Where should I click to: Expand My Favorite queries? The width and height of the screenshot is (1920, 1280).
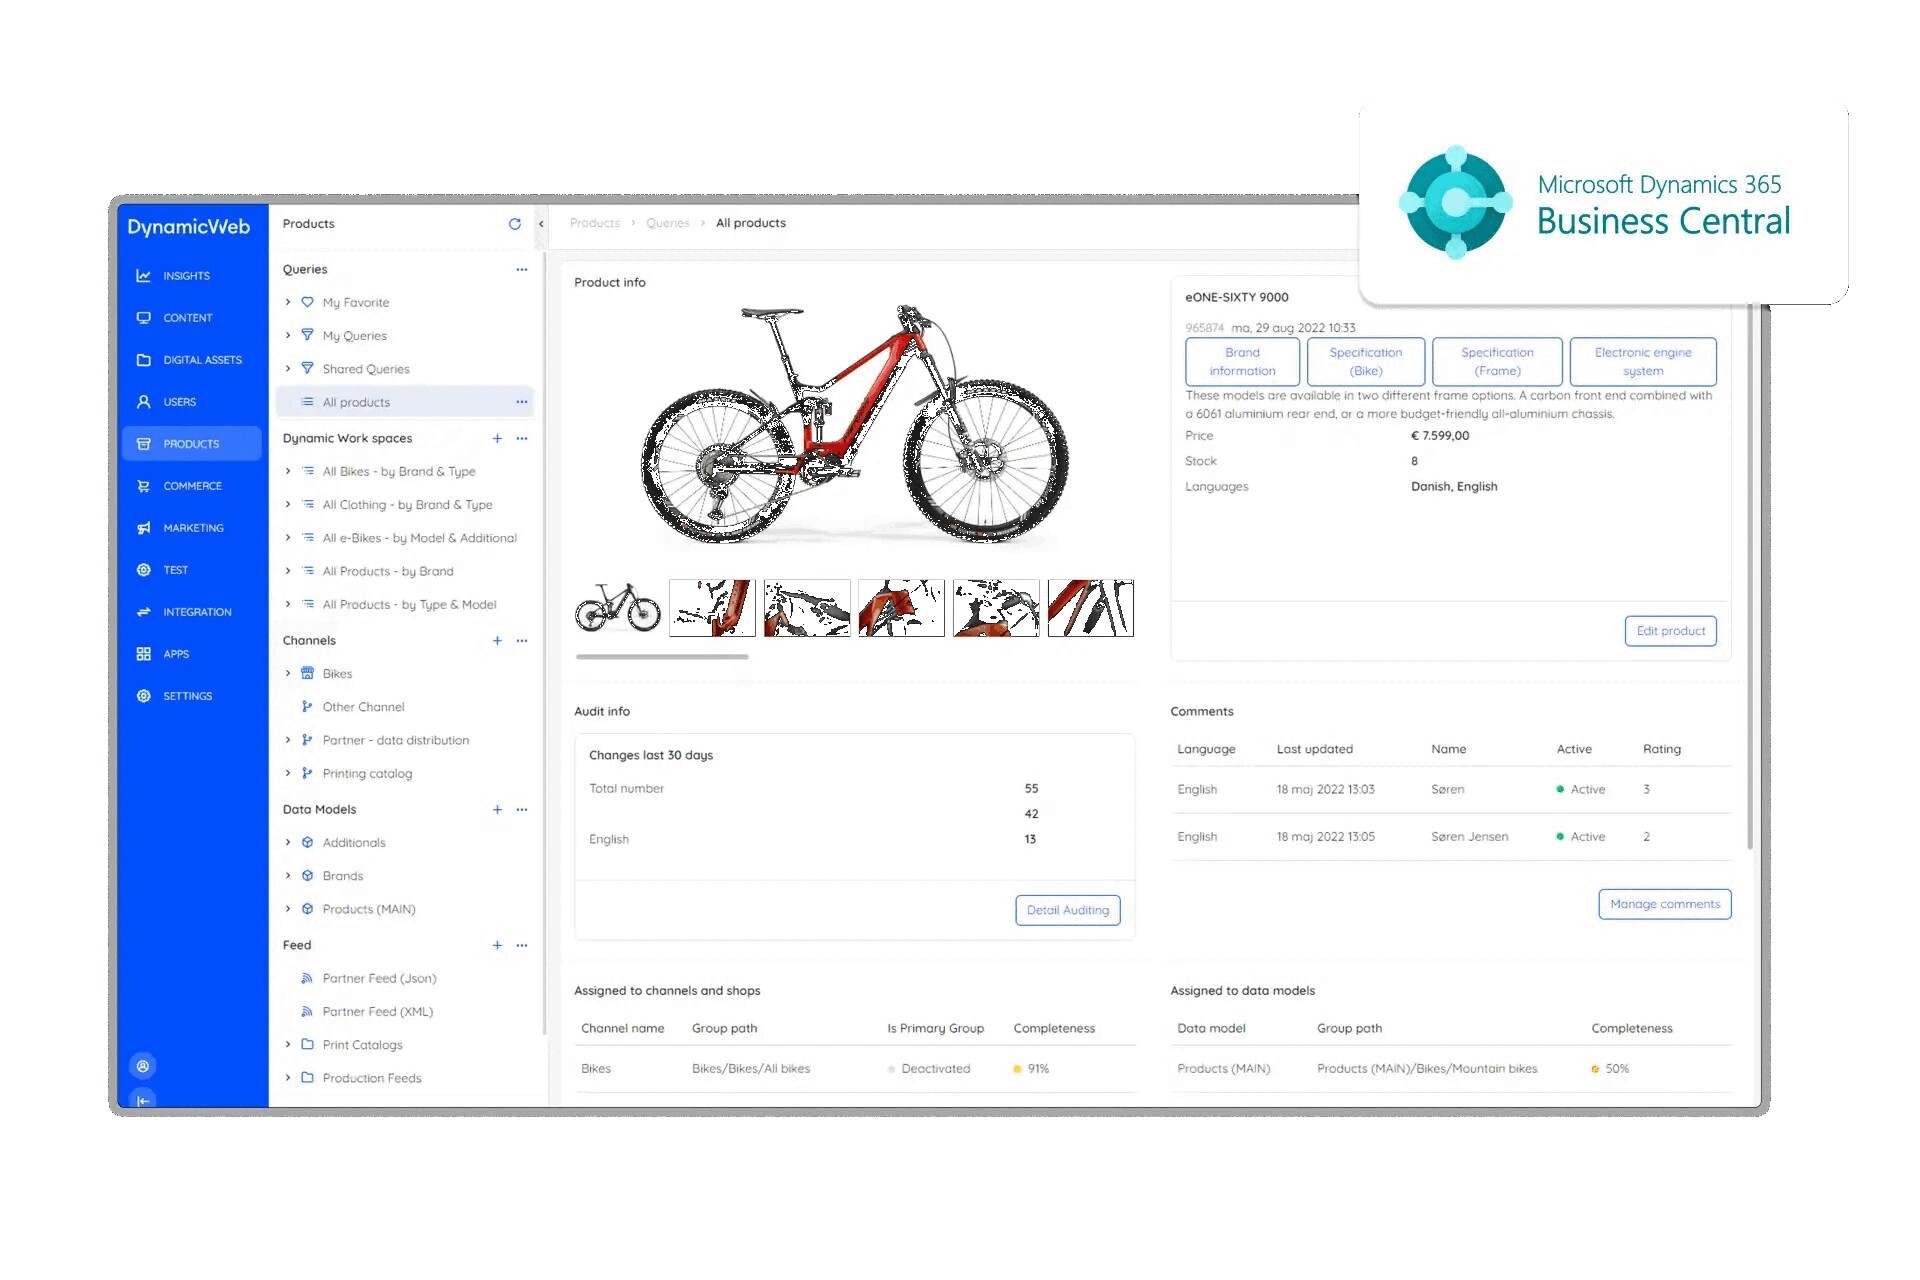[x=288, y=302]
